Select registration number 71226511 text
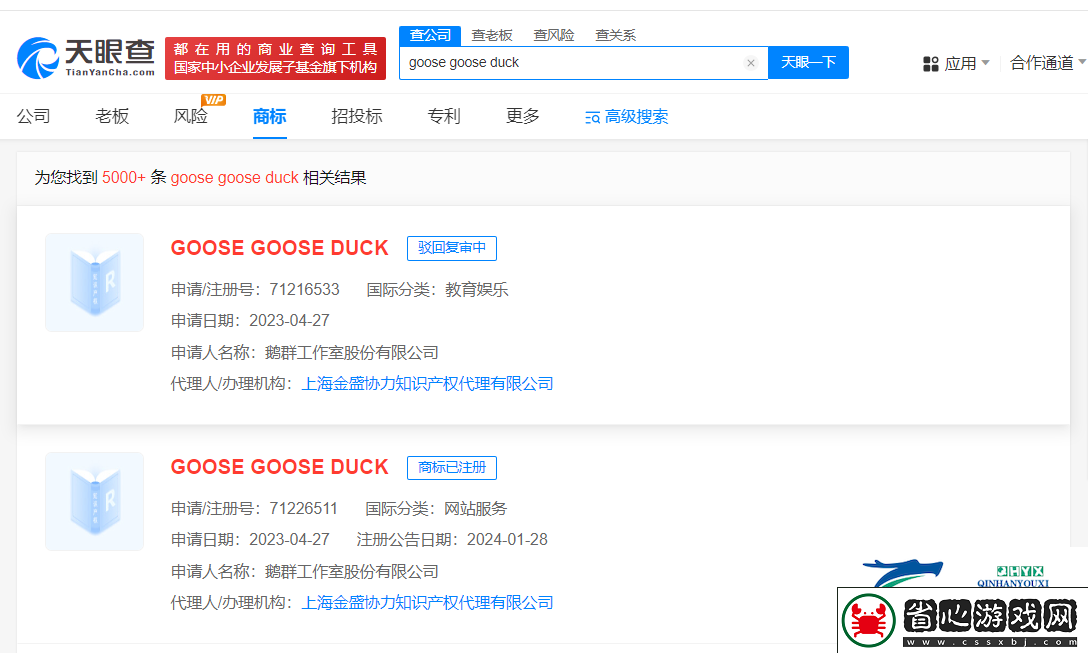This screenshot has height=653, width=1088. [x=303, y=509]
